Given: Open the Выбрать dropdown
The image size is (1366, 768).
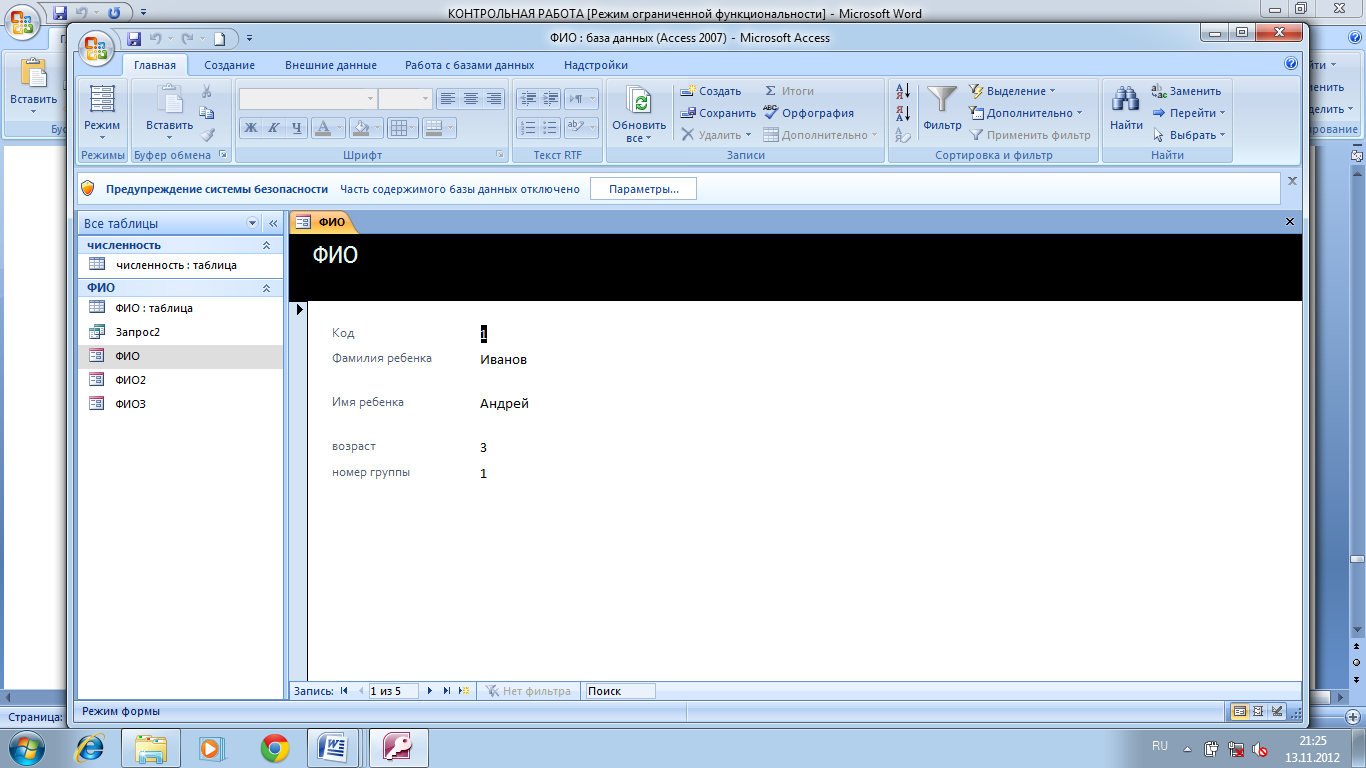Looking at the screenshot, I should click(1189, 135).
